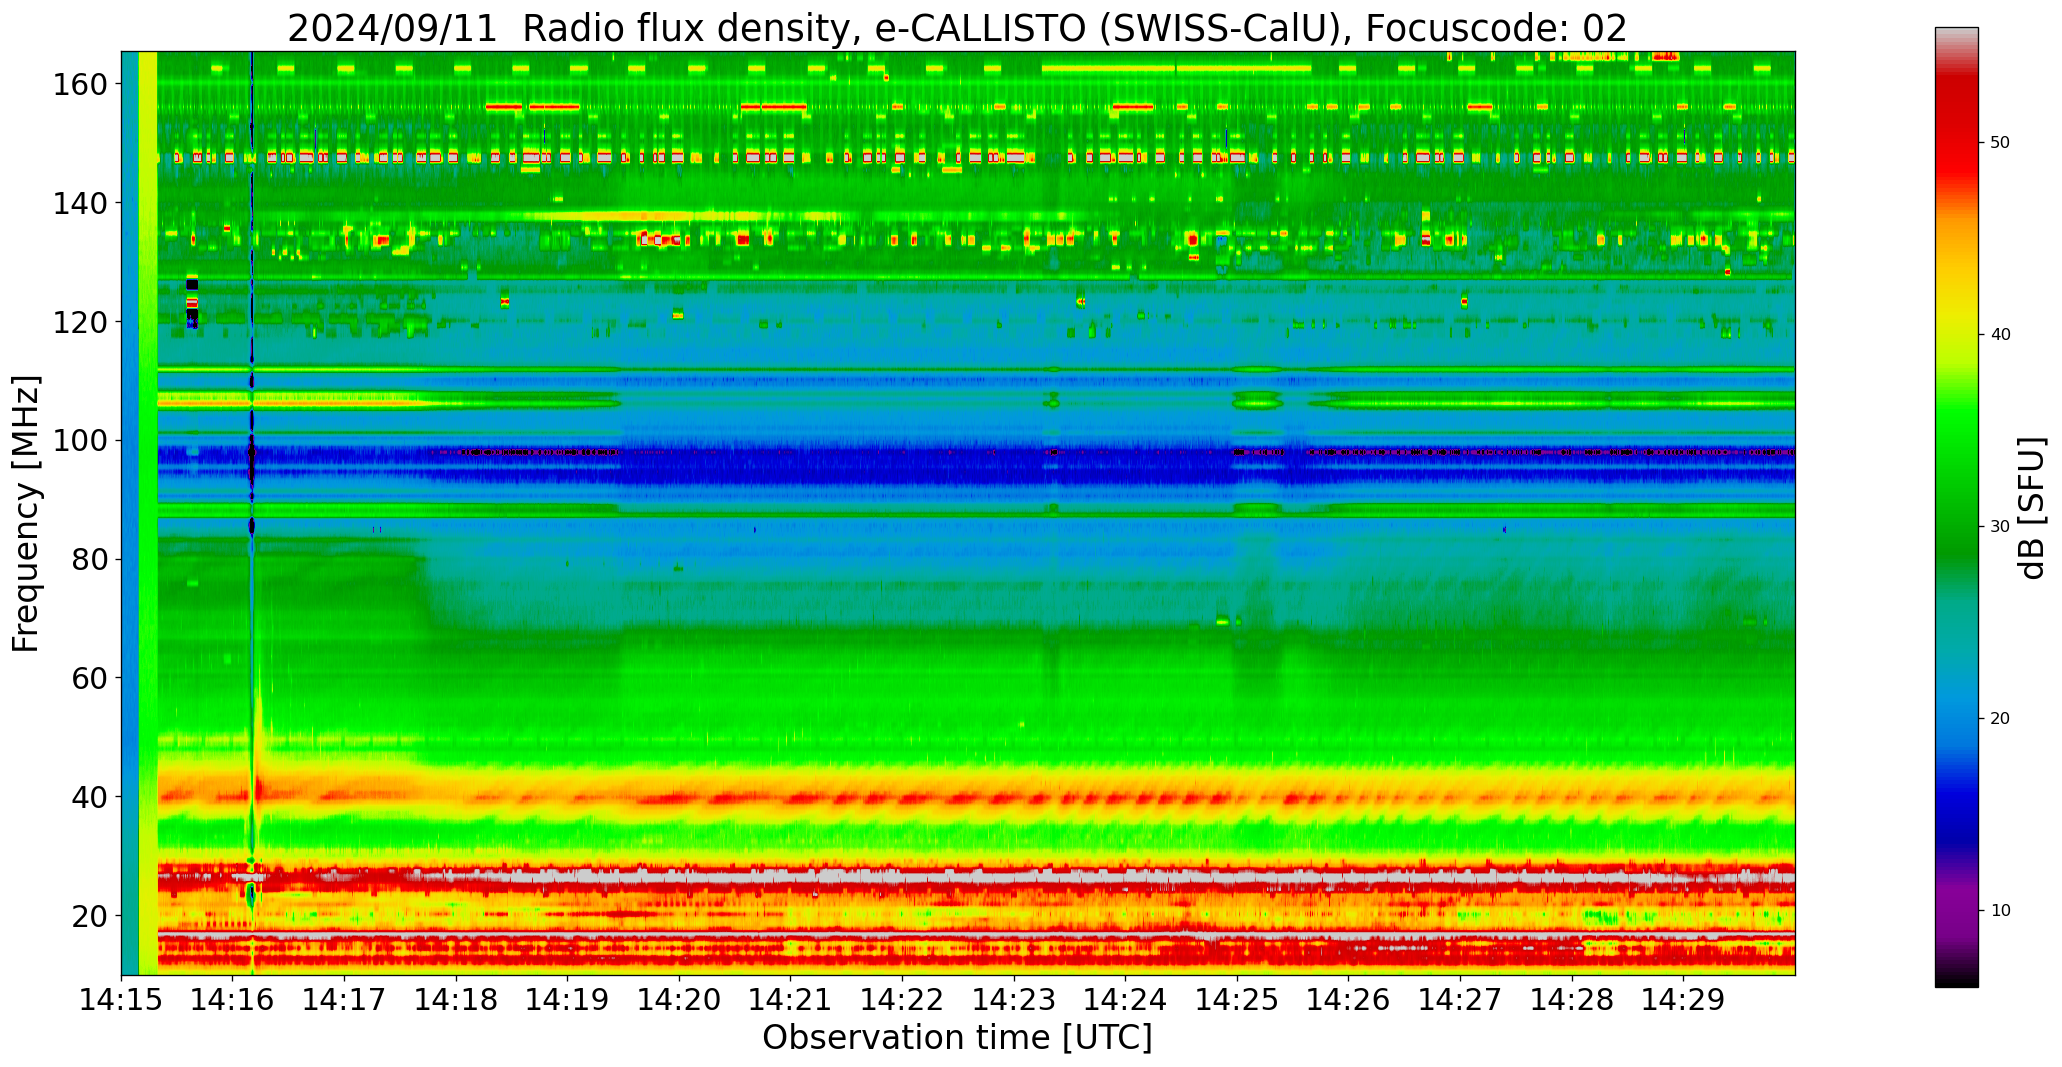Click the 14:29 time tick label
The height and width of the screenshot is (1067, 2062).
tap(1683, 999)
